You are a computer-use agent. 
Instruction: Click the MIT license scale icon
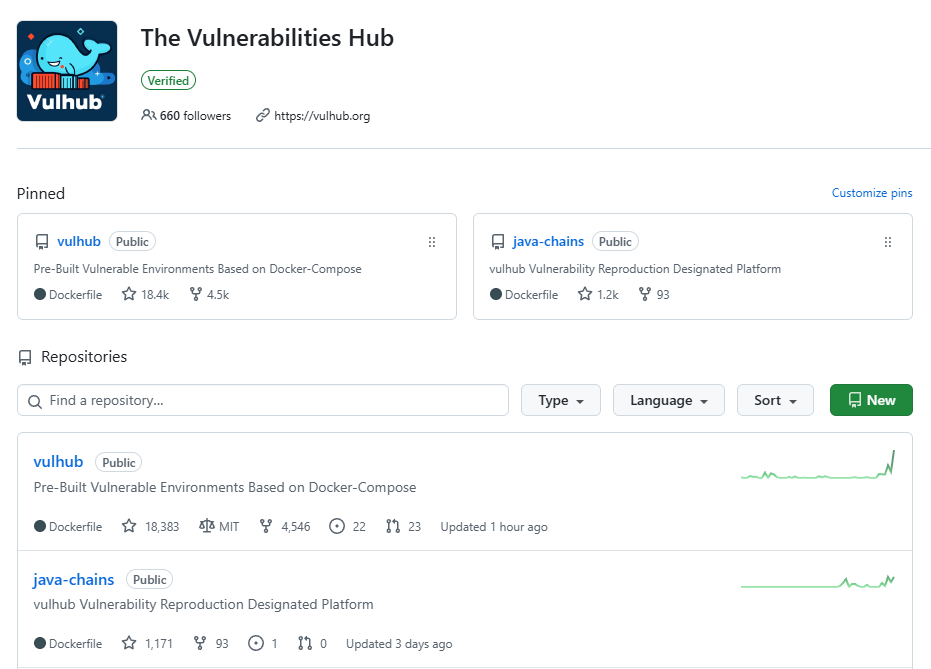pyautogui.click(x=207, y=526)
